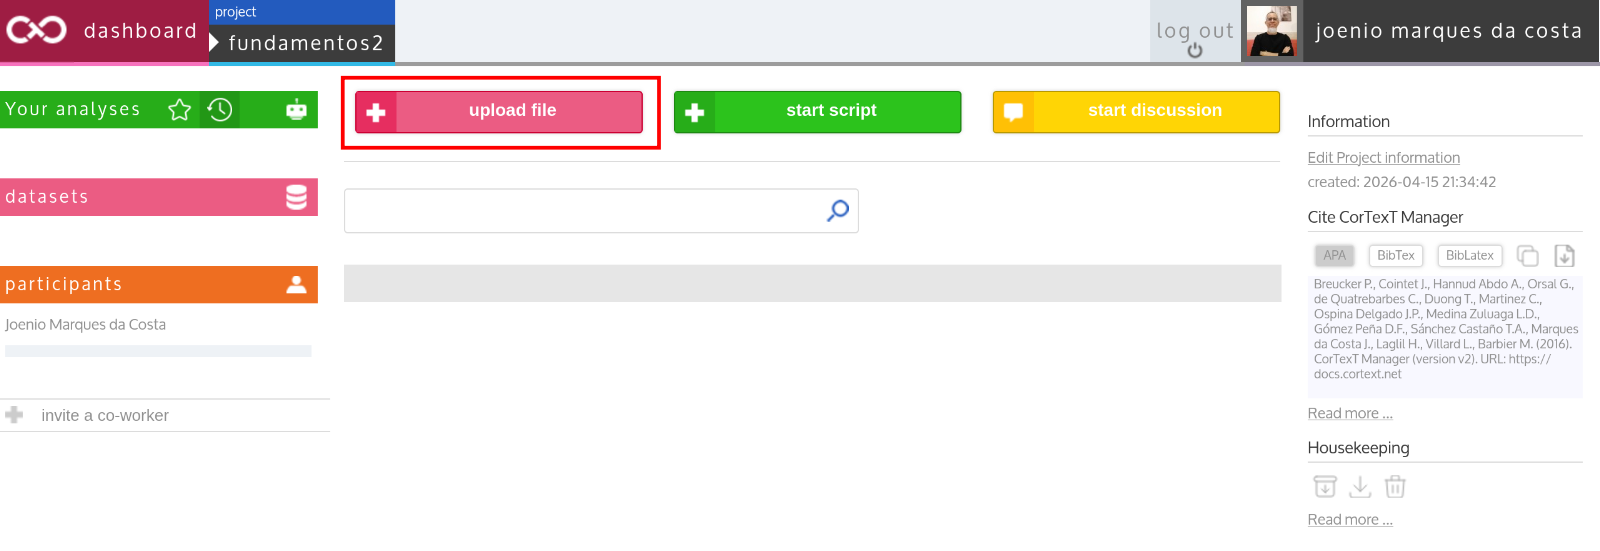Click the download project housekeeping icon
Screen dimensions: 1600x551
coord(1360,487)
